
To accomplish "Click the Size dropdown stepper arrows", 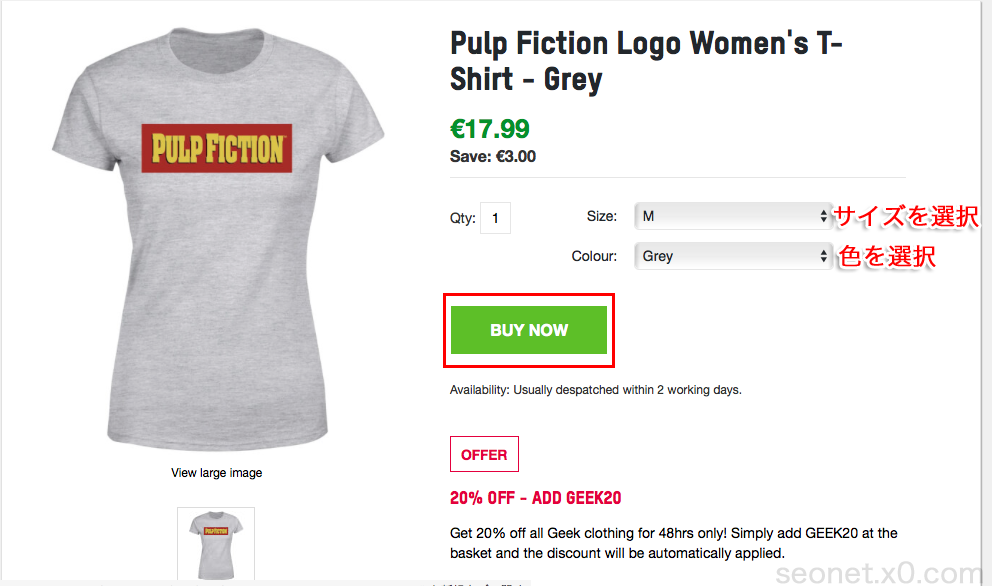I will pos(824,216).
